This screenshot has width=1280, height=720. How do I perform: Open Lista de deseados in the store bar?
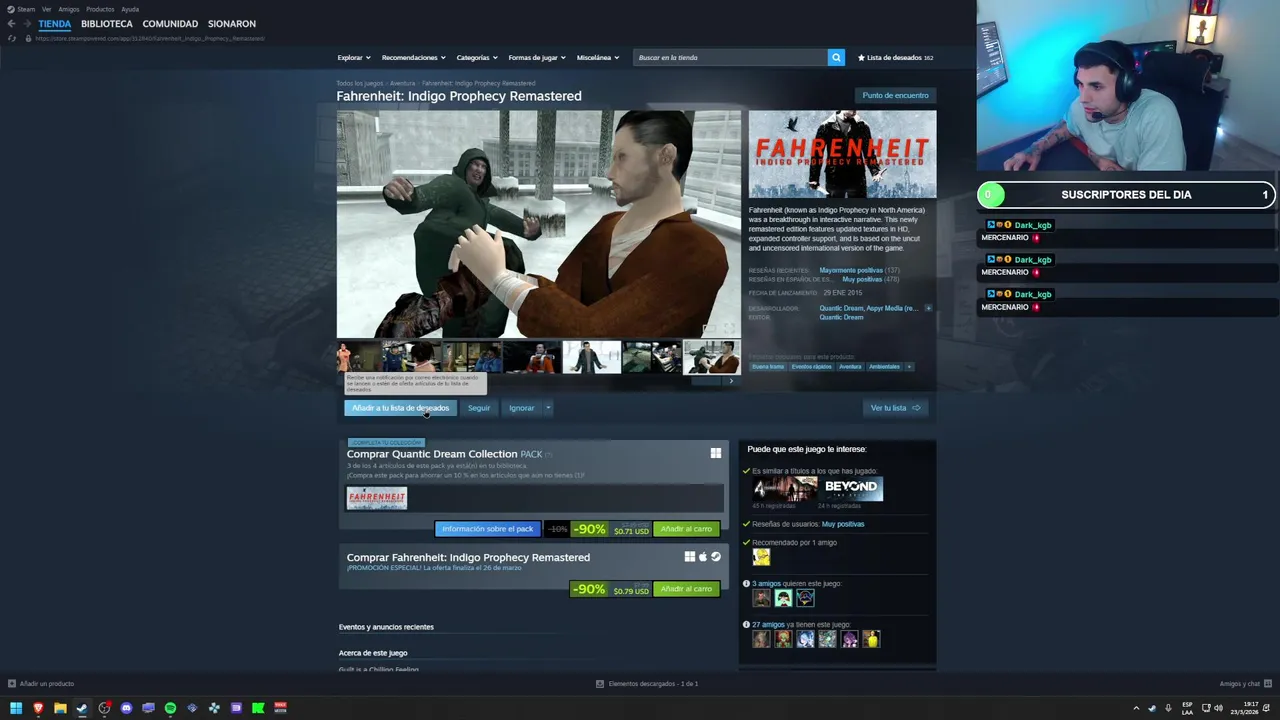click(895, 58)
